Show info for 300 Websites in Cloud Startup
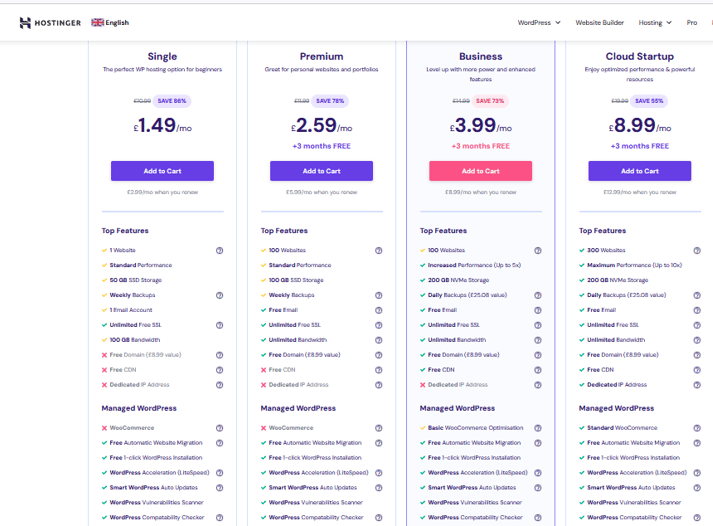 click(697, 250)
